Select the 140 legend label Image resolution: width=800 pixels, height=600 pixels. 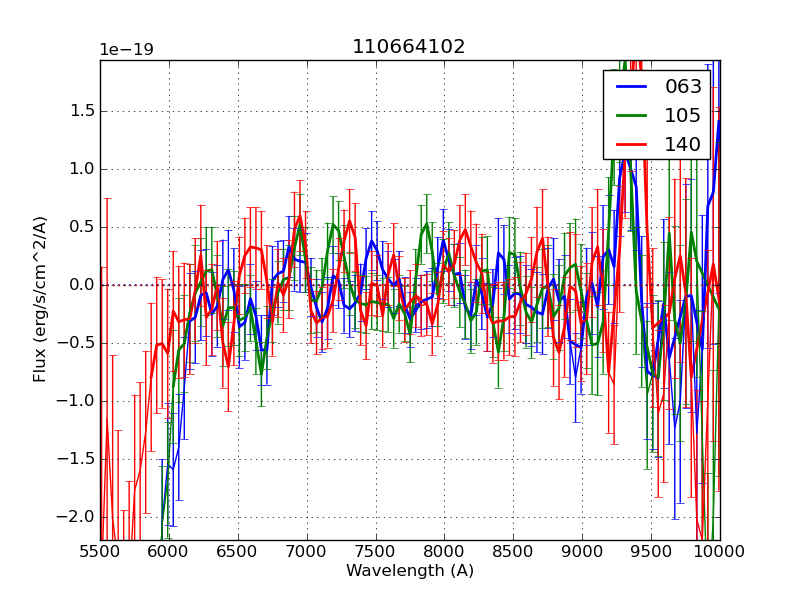pyautogui.click(x=683, y=145)
